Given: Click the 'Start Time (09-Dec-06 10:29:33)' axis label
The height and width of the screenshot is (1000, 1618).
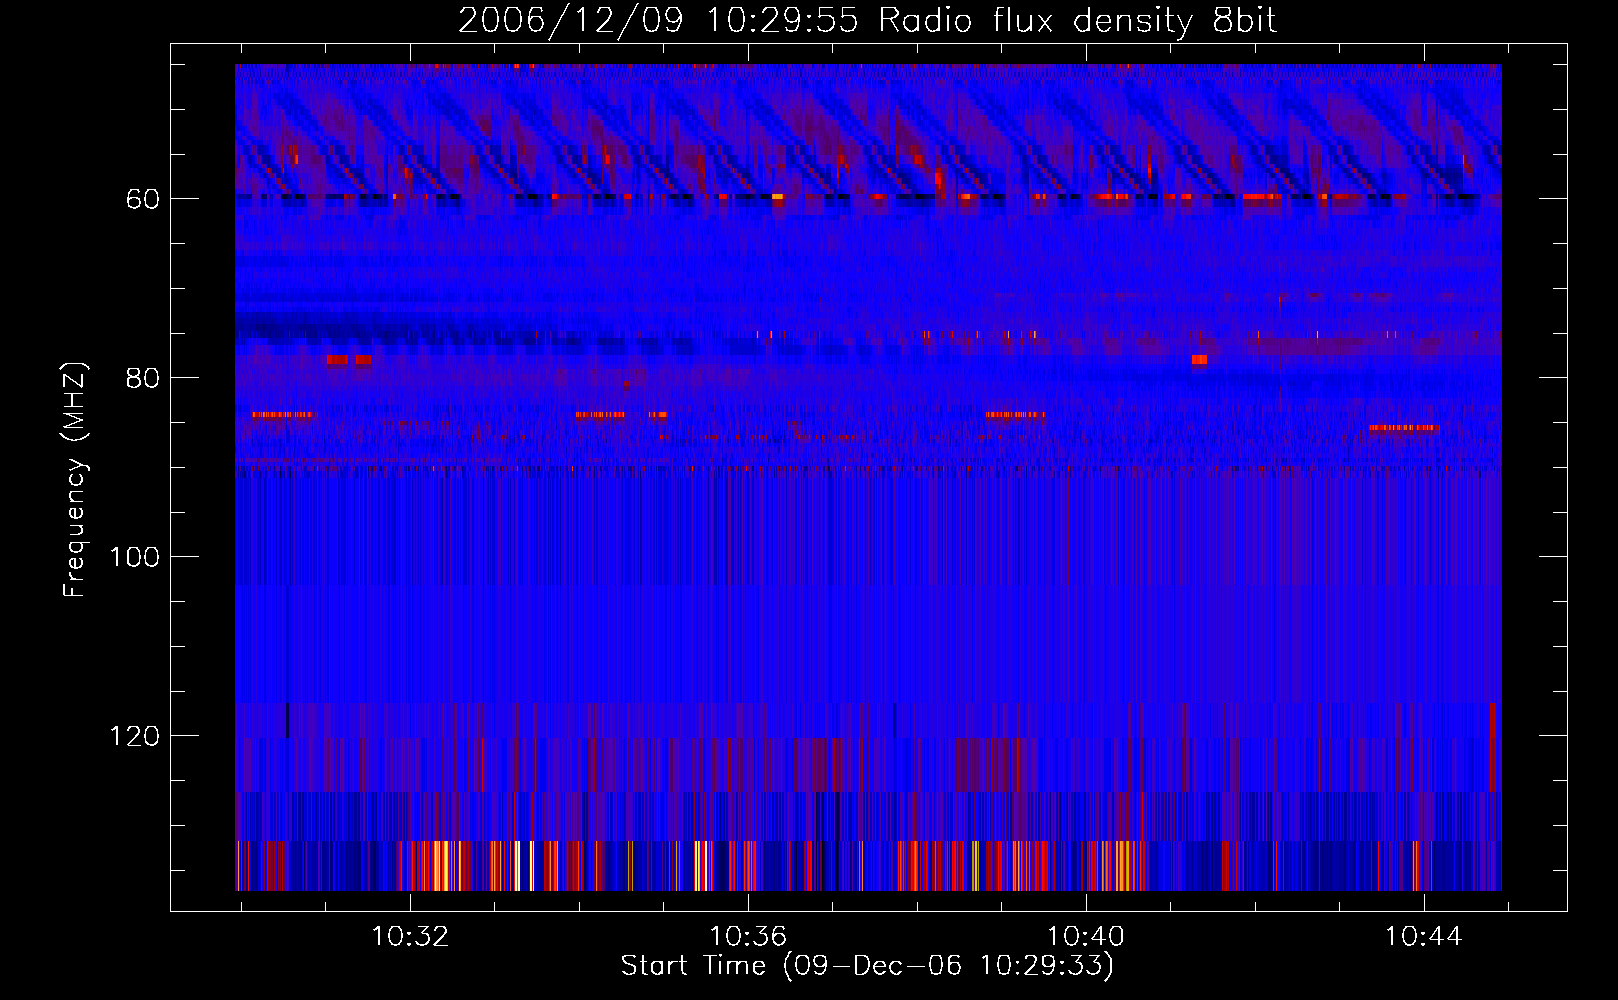Looking at the screenshot, I should point(867,966).
